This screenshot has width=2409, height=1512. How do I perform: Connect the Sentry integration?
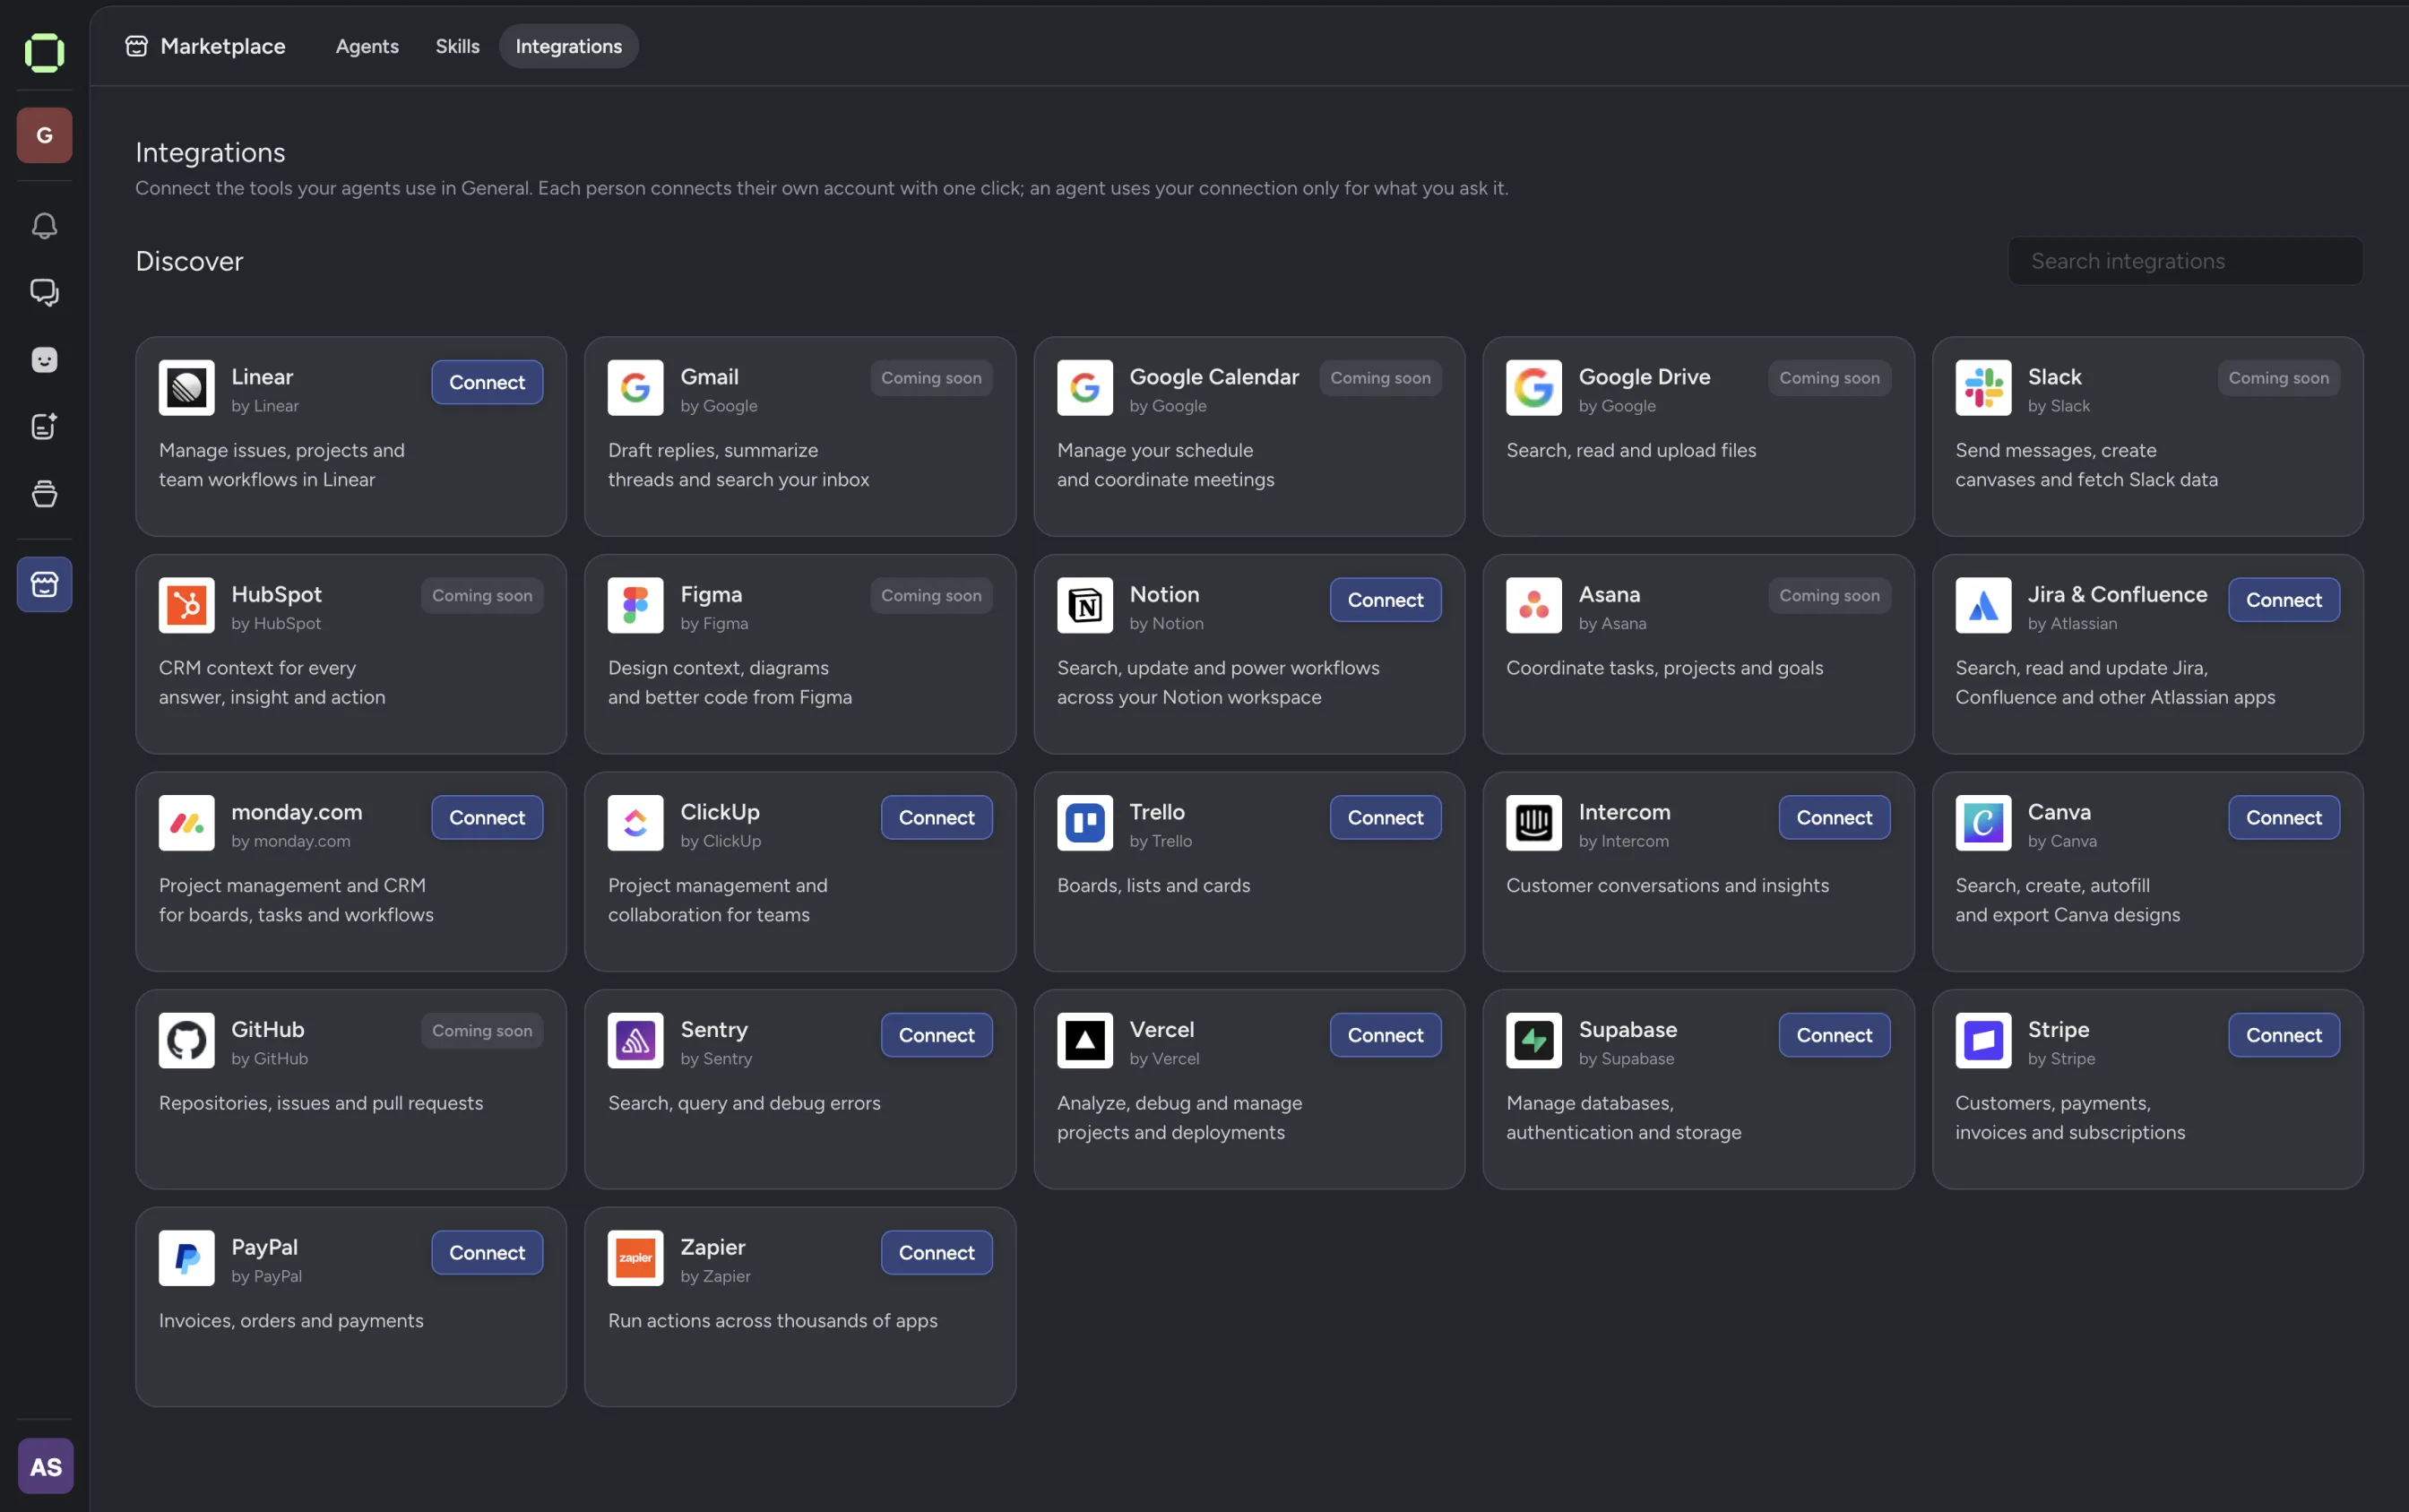tap(936, 1035)
